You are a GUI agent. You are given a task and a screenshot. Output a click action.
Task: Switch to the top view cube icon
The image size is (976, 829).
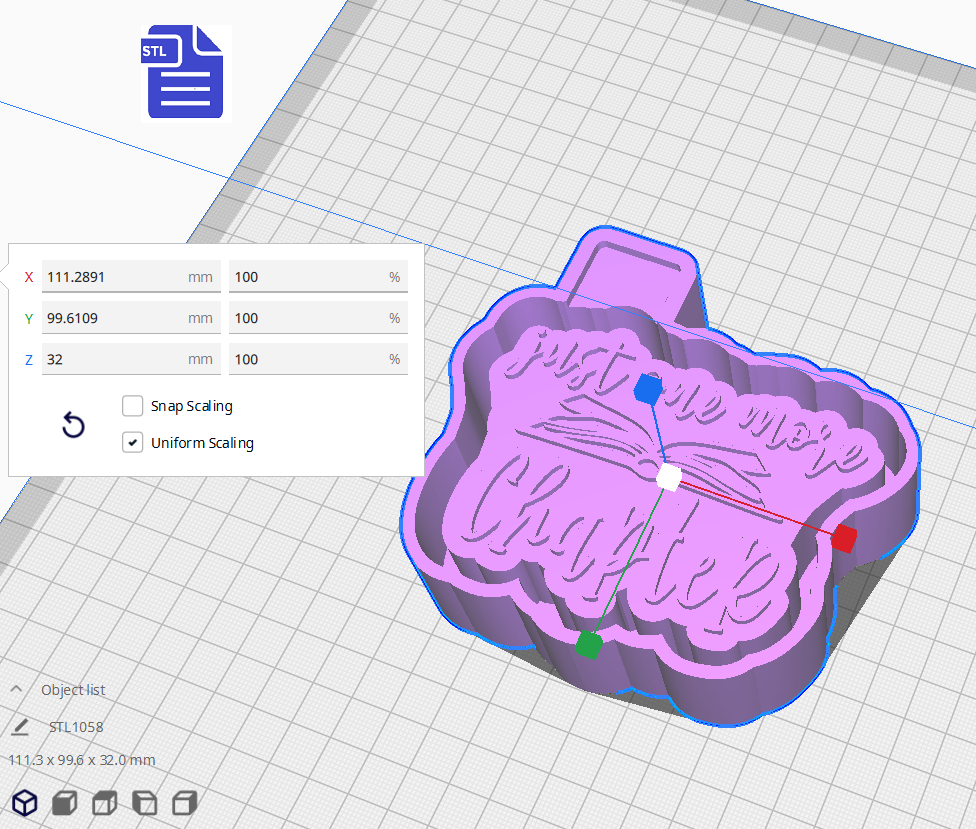click(103, 802)
